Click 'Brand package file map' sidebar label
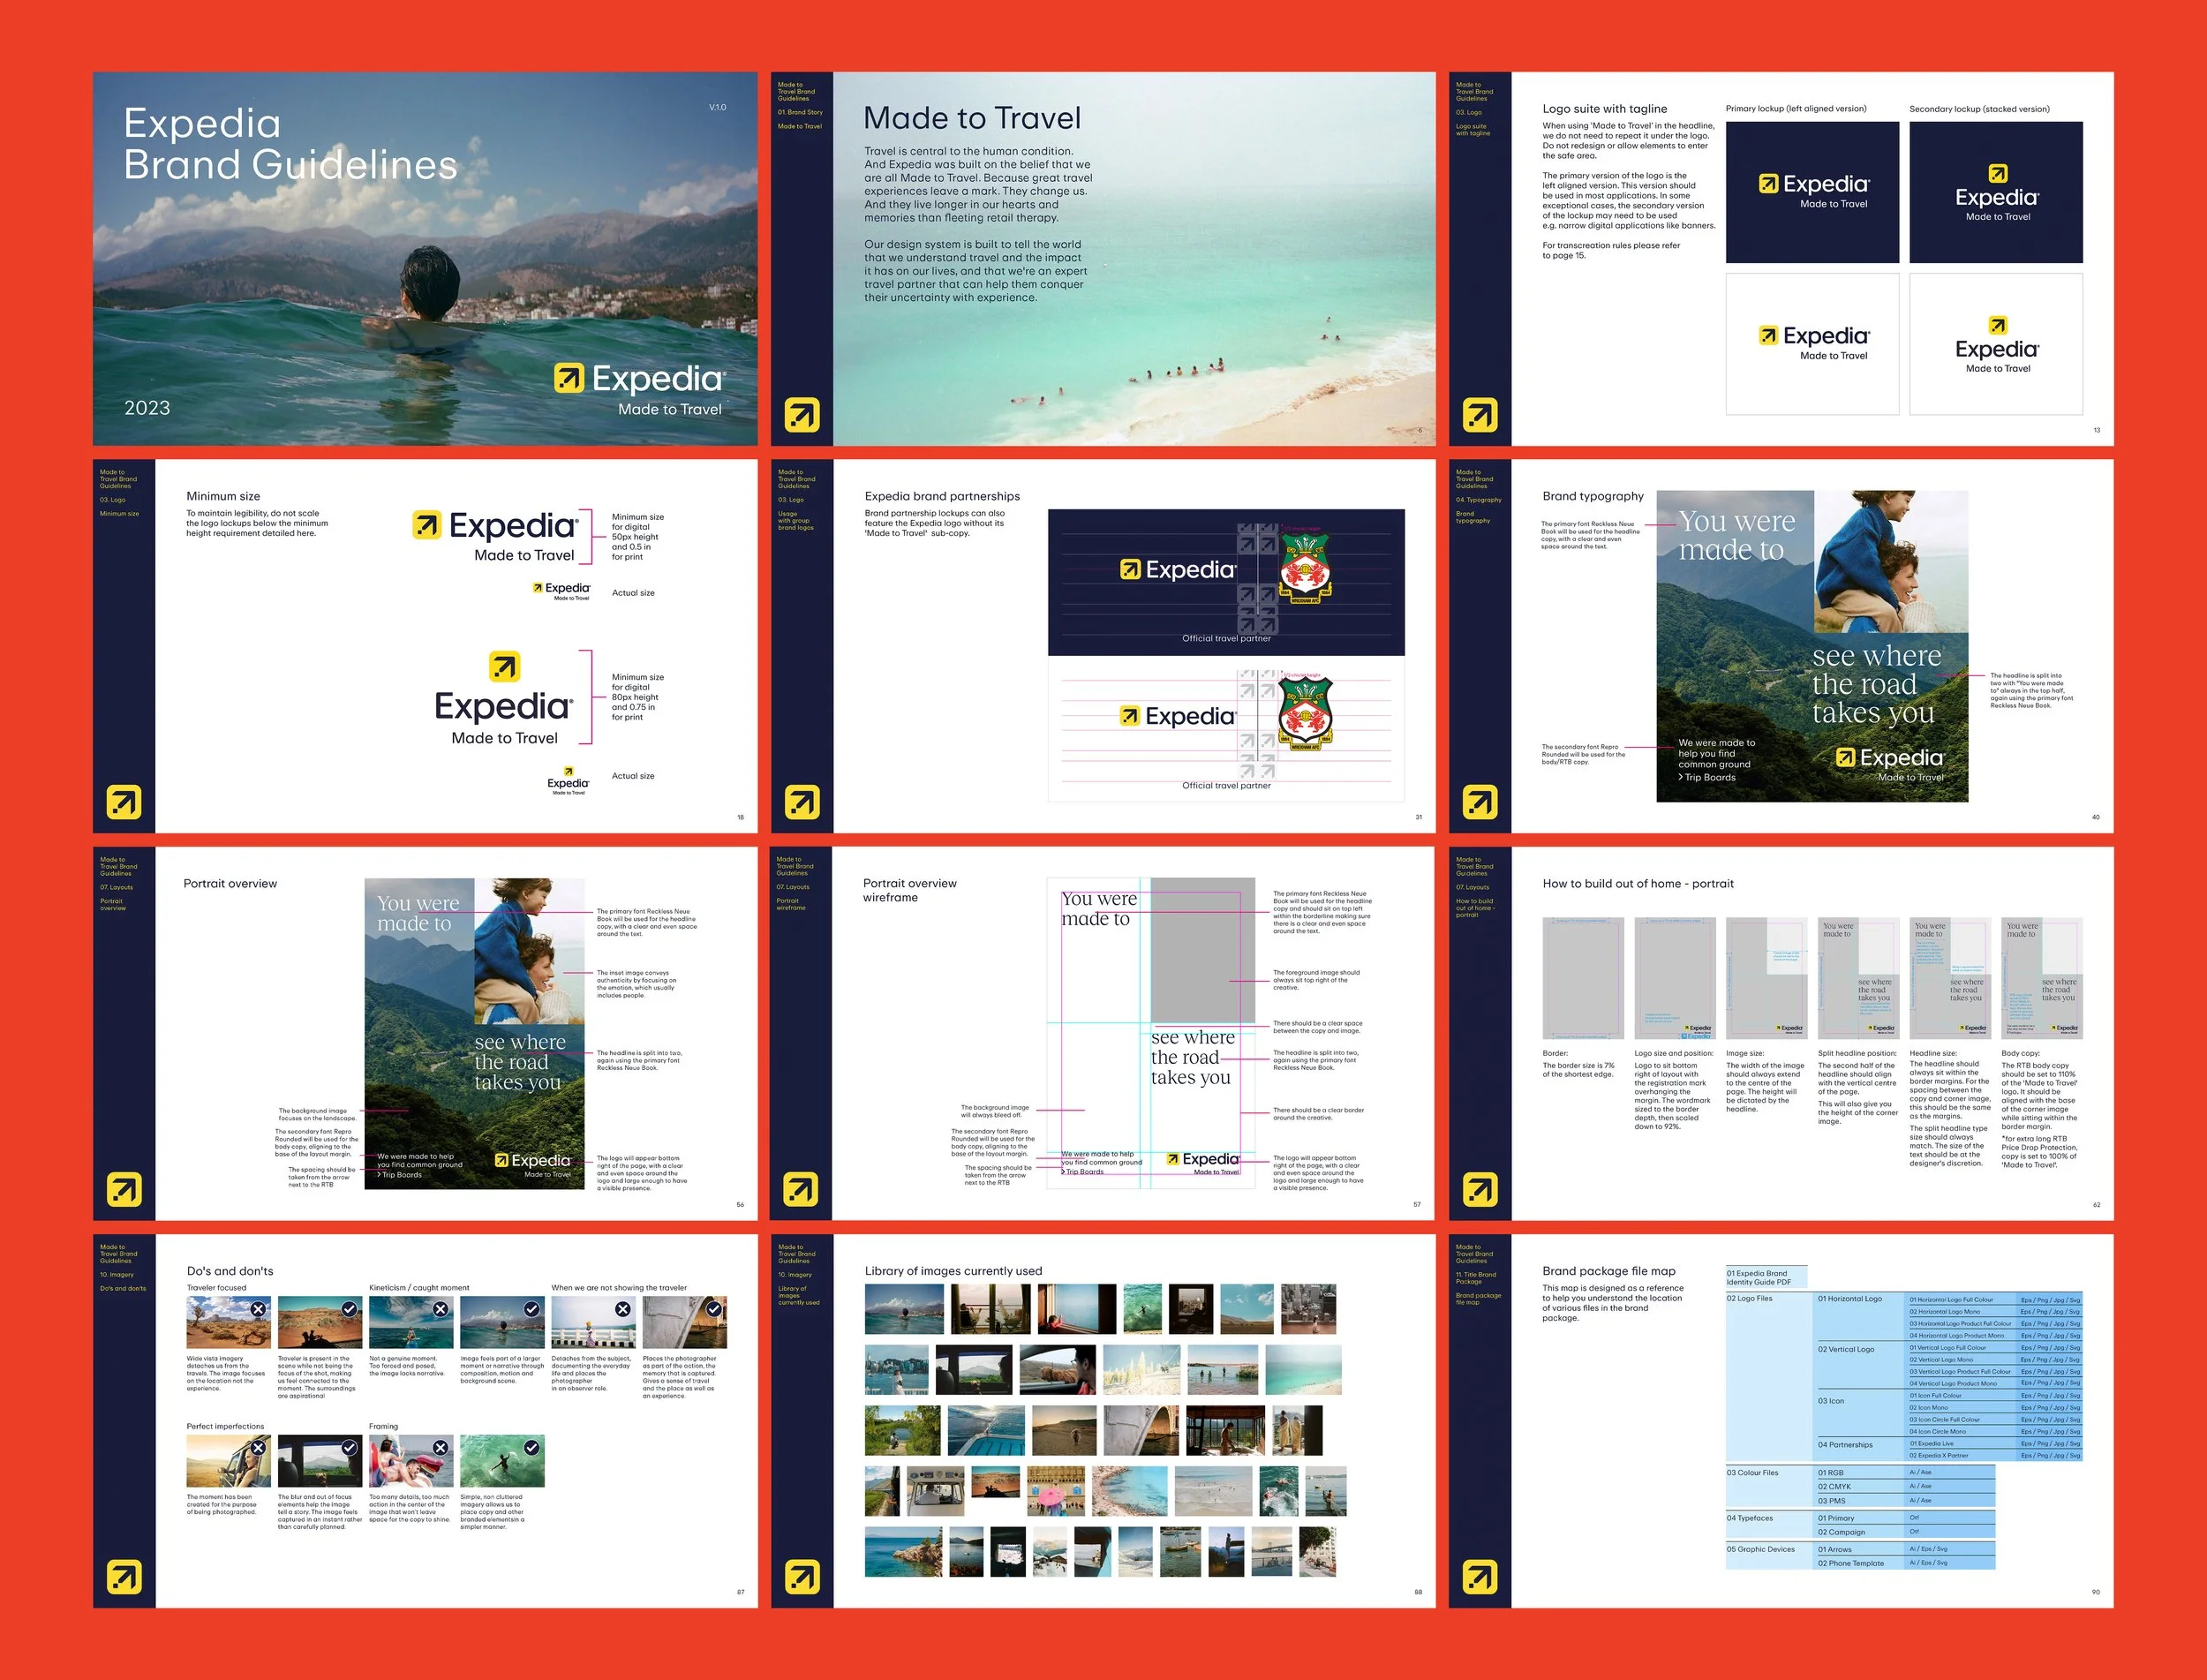Image resolution: width=2207 pixels, height=1680 pixels. pyautogui.click(x=1478, y=1298)
